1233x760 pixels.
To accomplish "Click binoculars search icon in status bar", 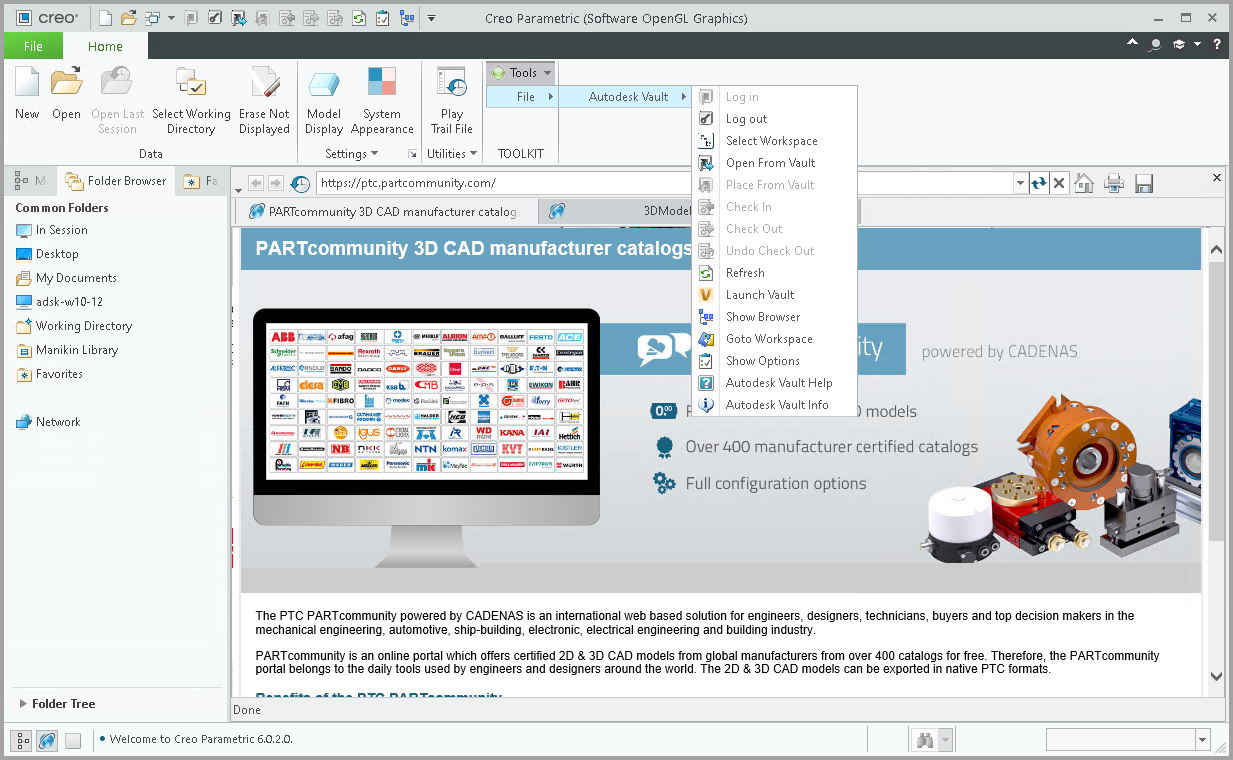I will click(925, 740).
